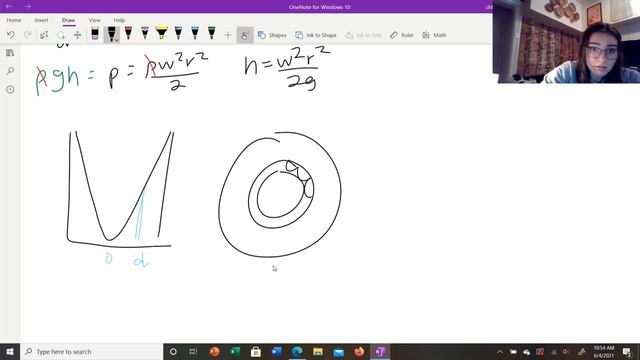Go forward using the title bar arrow
This screenshot has width=640, height=360.
click(x=27, y=7)
